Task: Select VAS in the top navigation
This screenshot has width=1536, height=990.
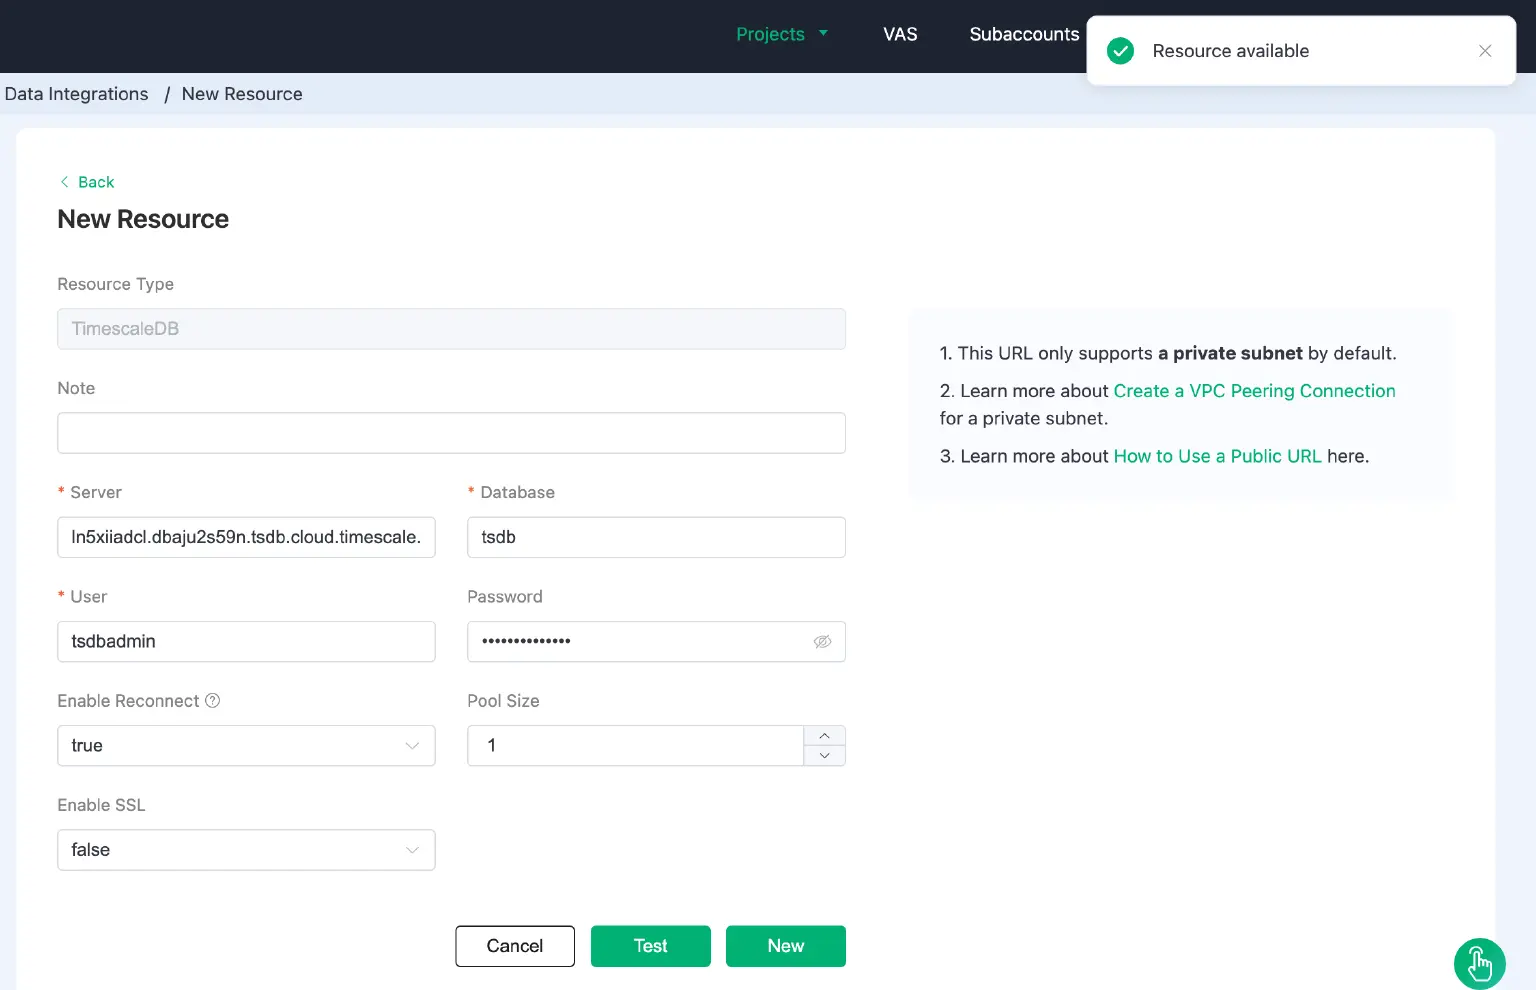Action: [x=899, y=34]
